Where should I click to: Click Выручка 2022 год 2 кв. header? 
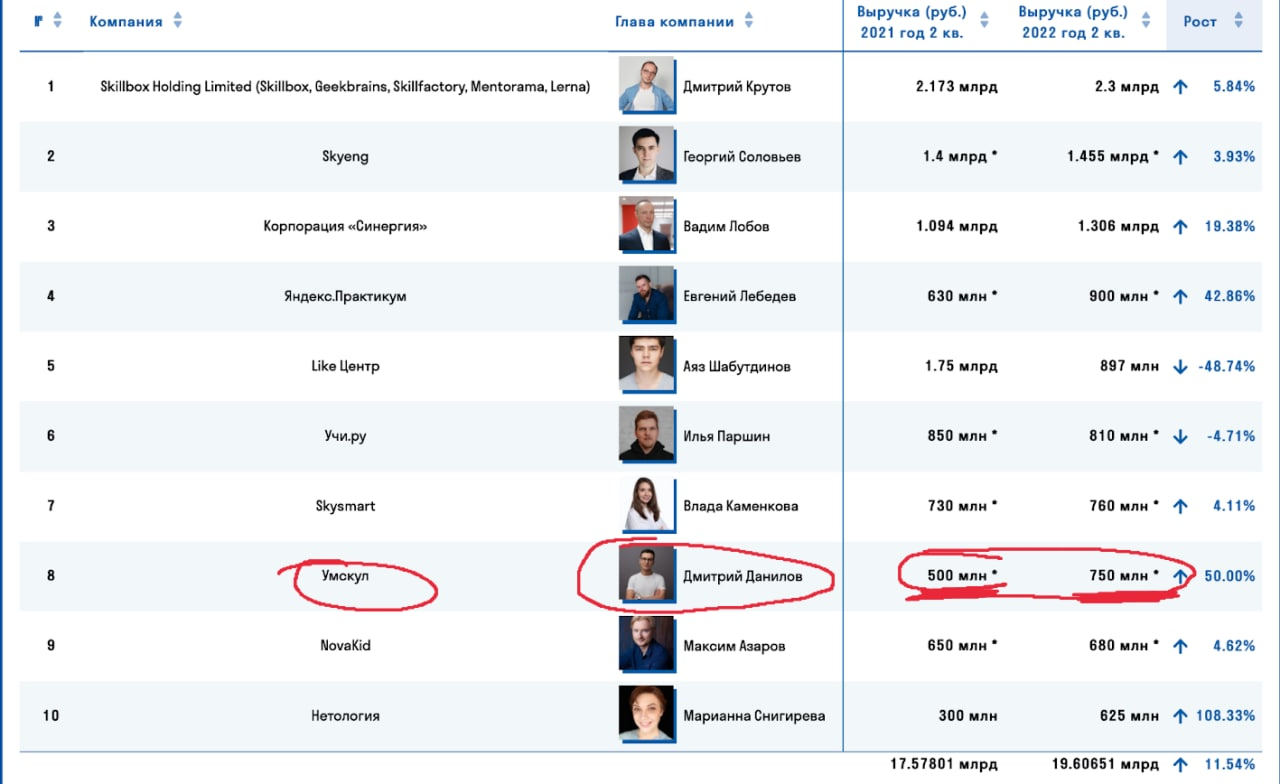point(1073,22)
